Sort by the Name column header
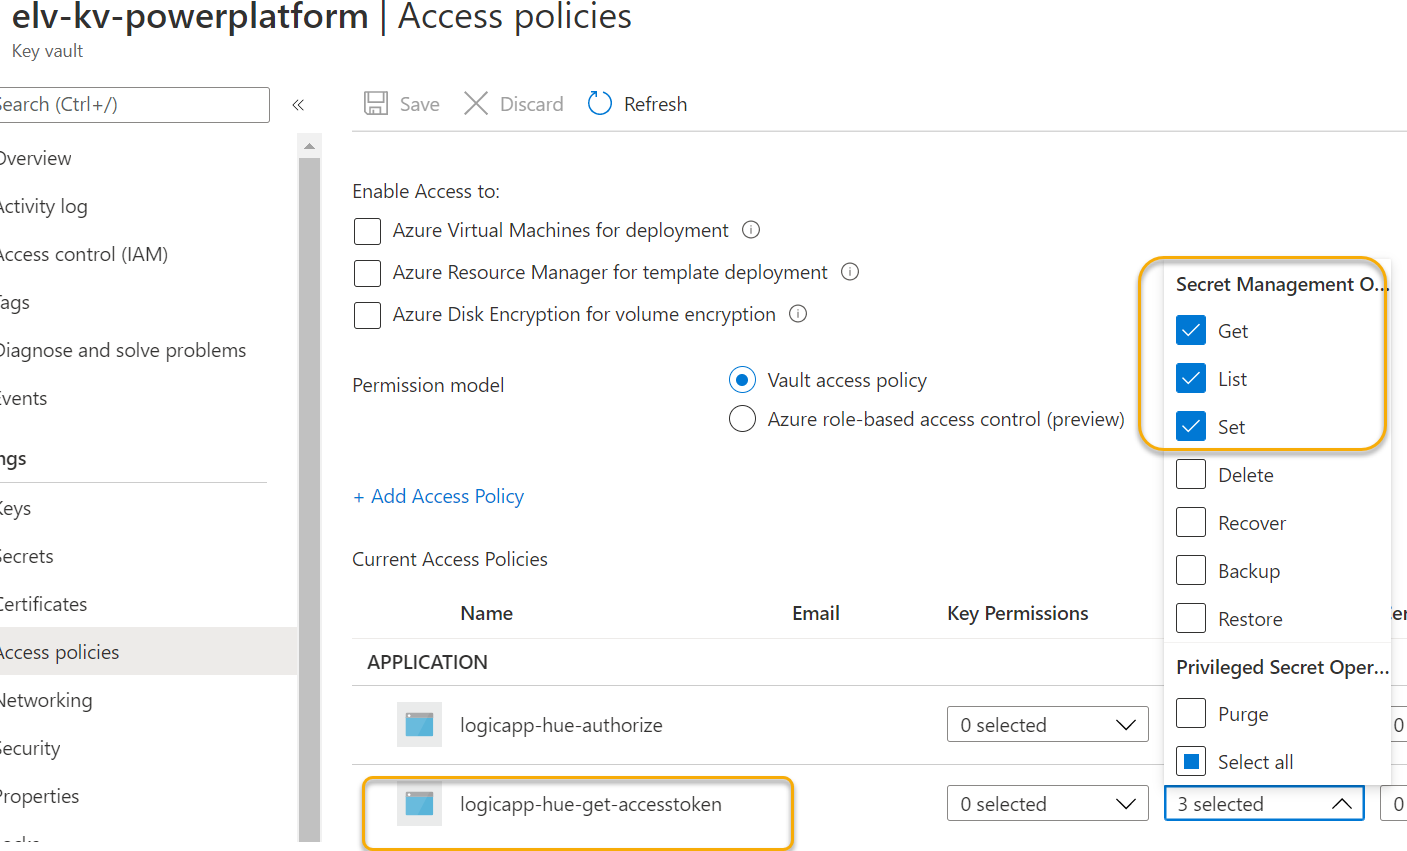The image size is (1407, 851). [487, 613]
